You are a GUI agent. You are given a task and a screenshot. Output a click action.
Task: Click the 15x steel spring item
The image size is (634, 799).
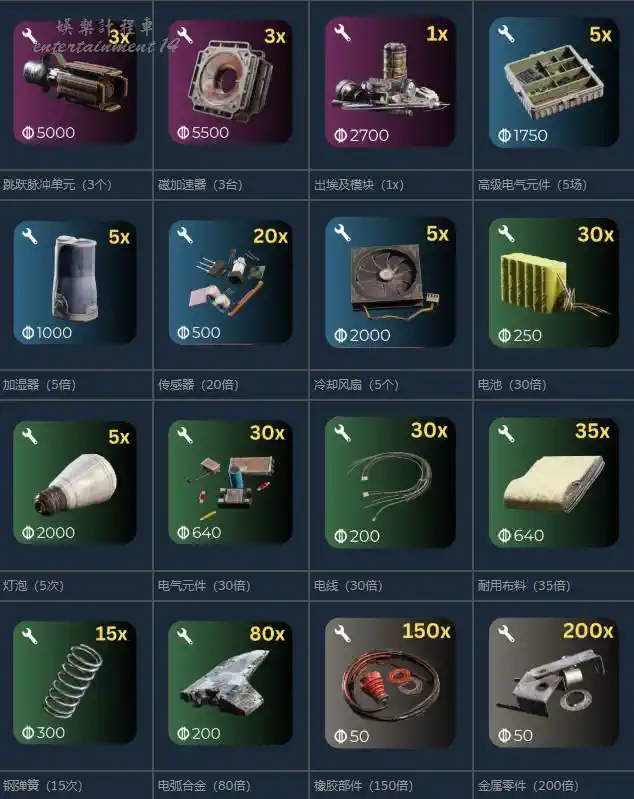click(74, 682)
